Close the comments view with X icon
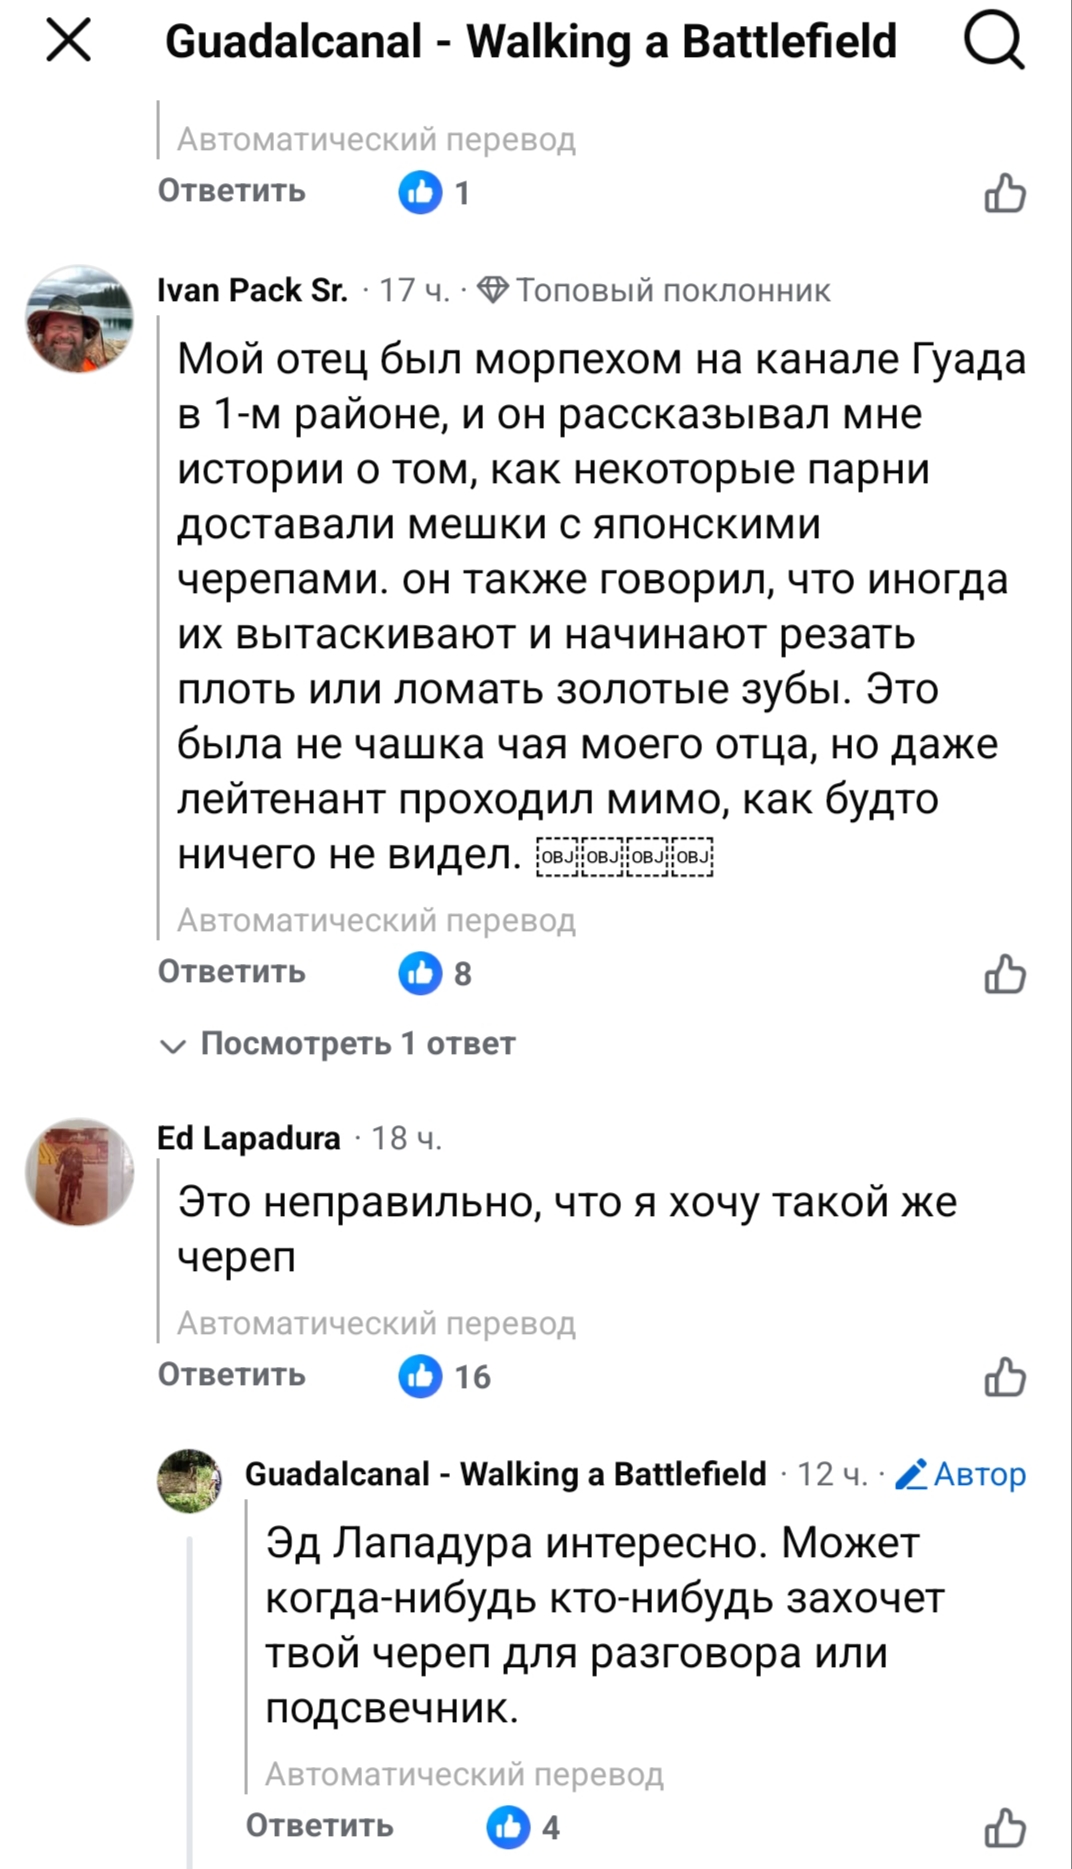 (x=68, y=42)
